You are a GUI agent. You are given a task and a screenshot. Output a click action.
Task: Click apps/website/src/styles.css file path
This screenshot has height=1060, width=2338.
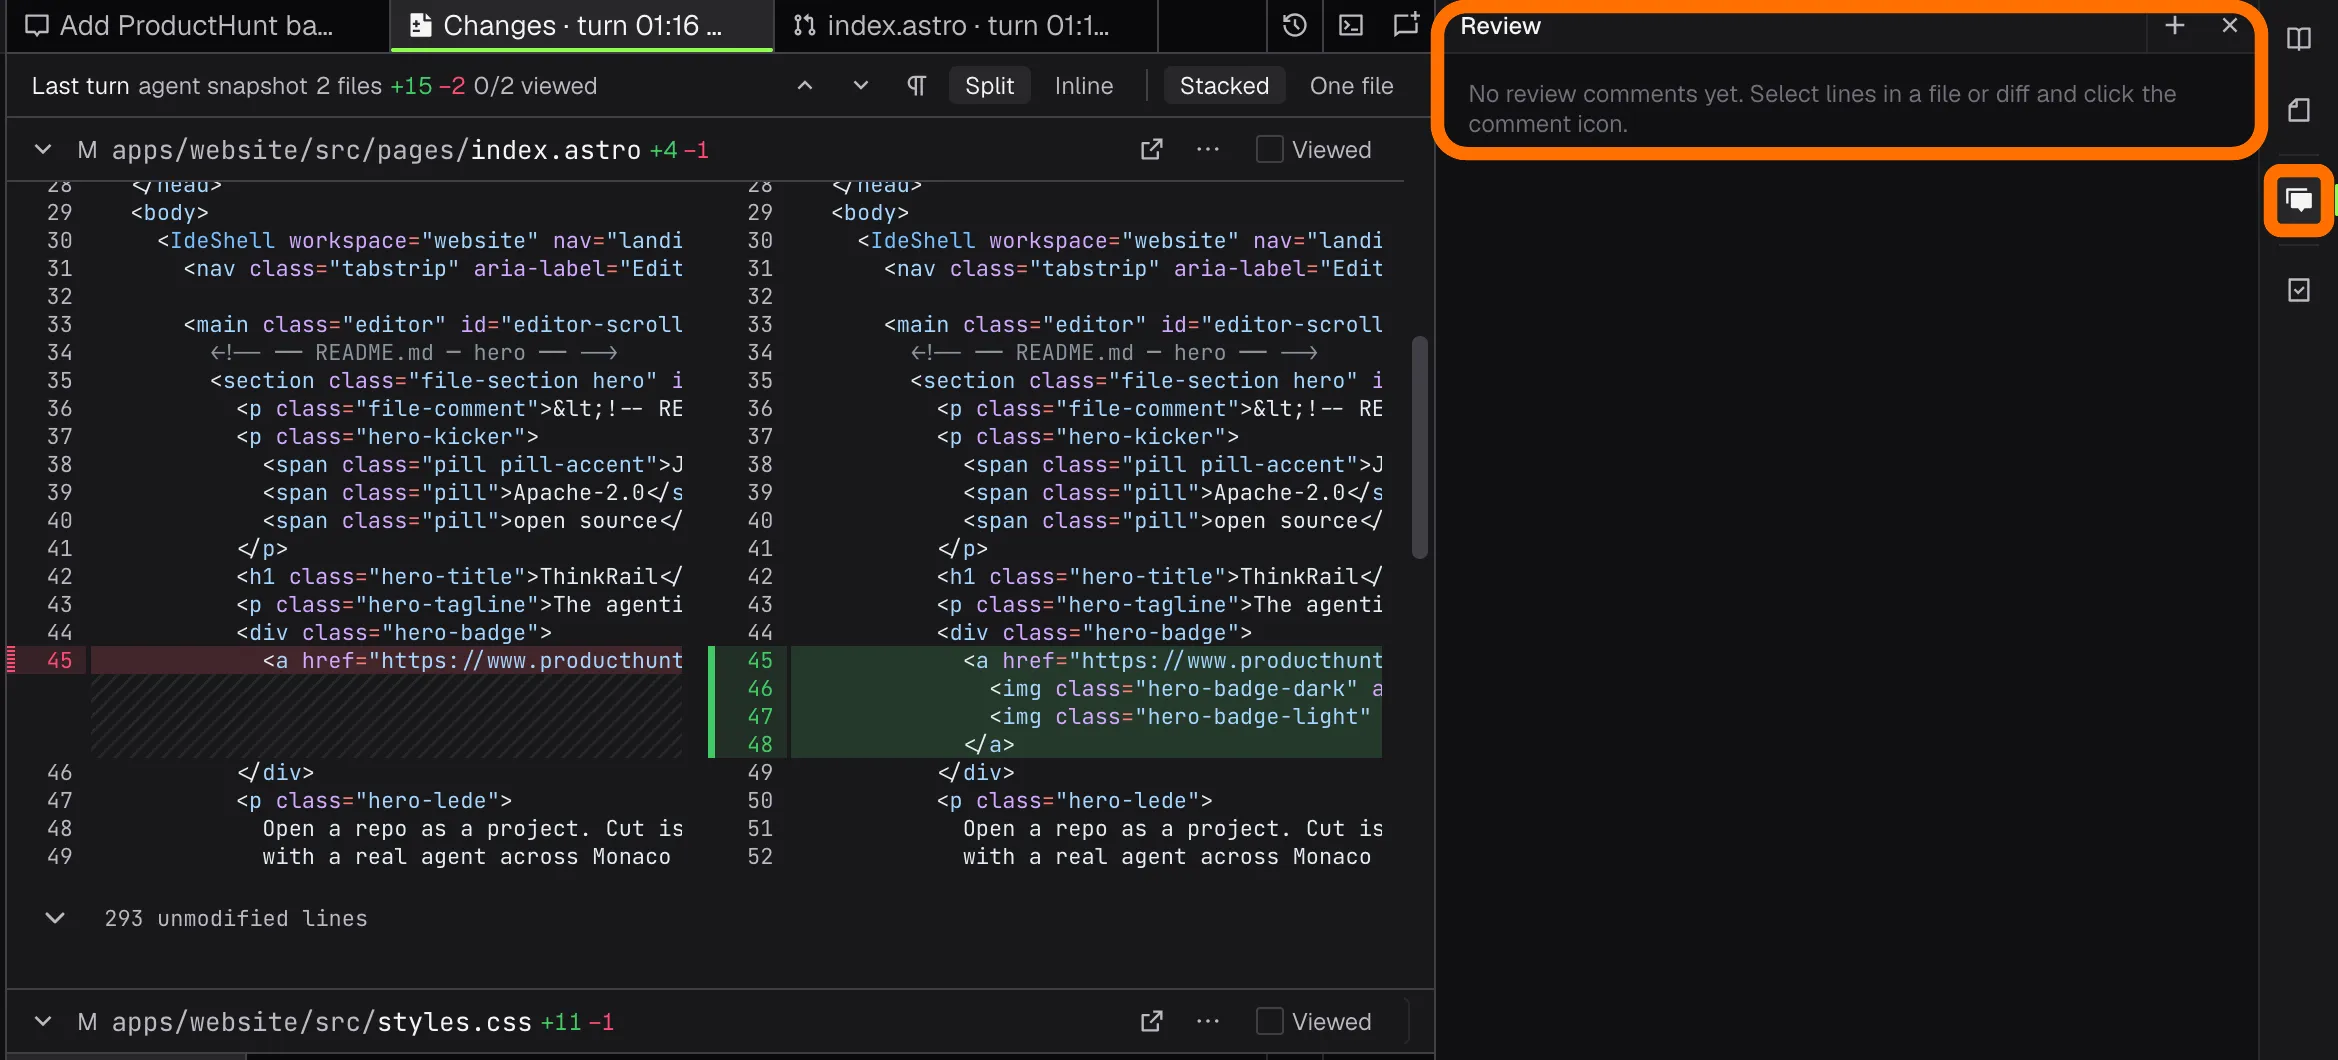(322, 1022)
